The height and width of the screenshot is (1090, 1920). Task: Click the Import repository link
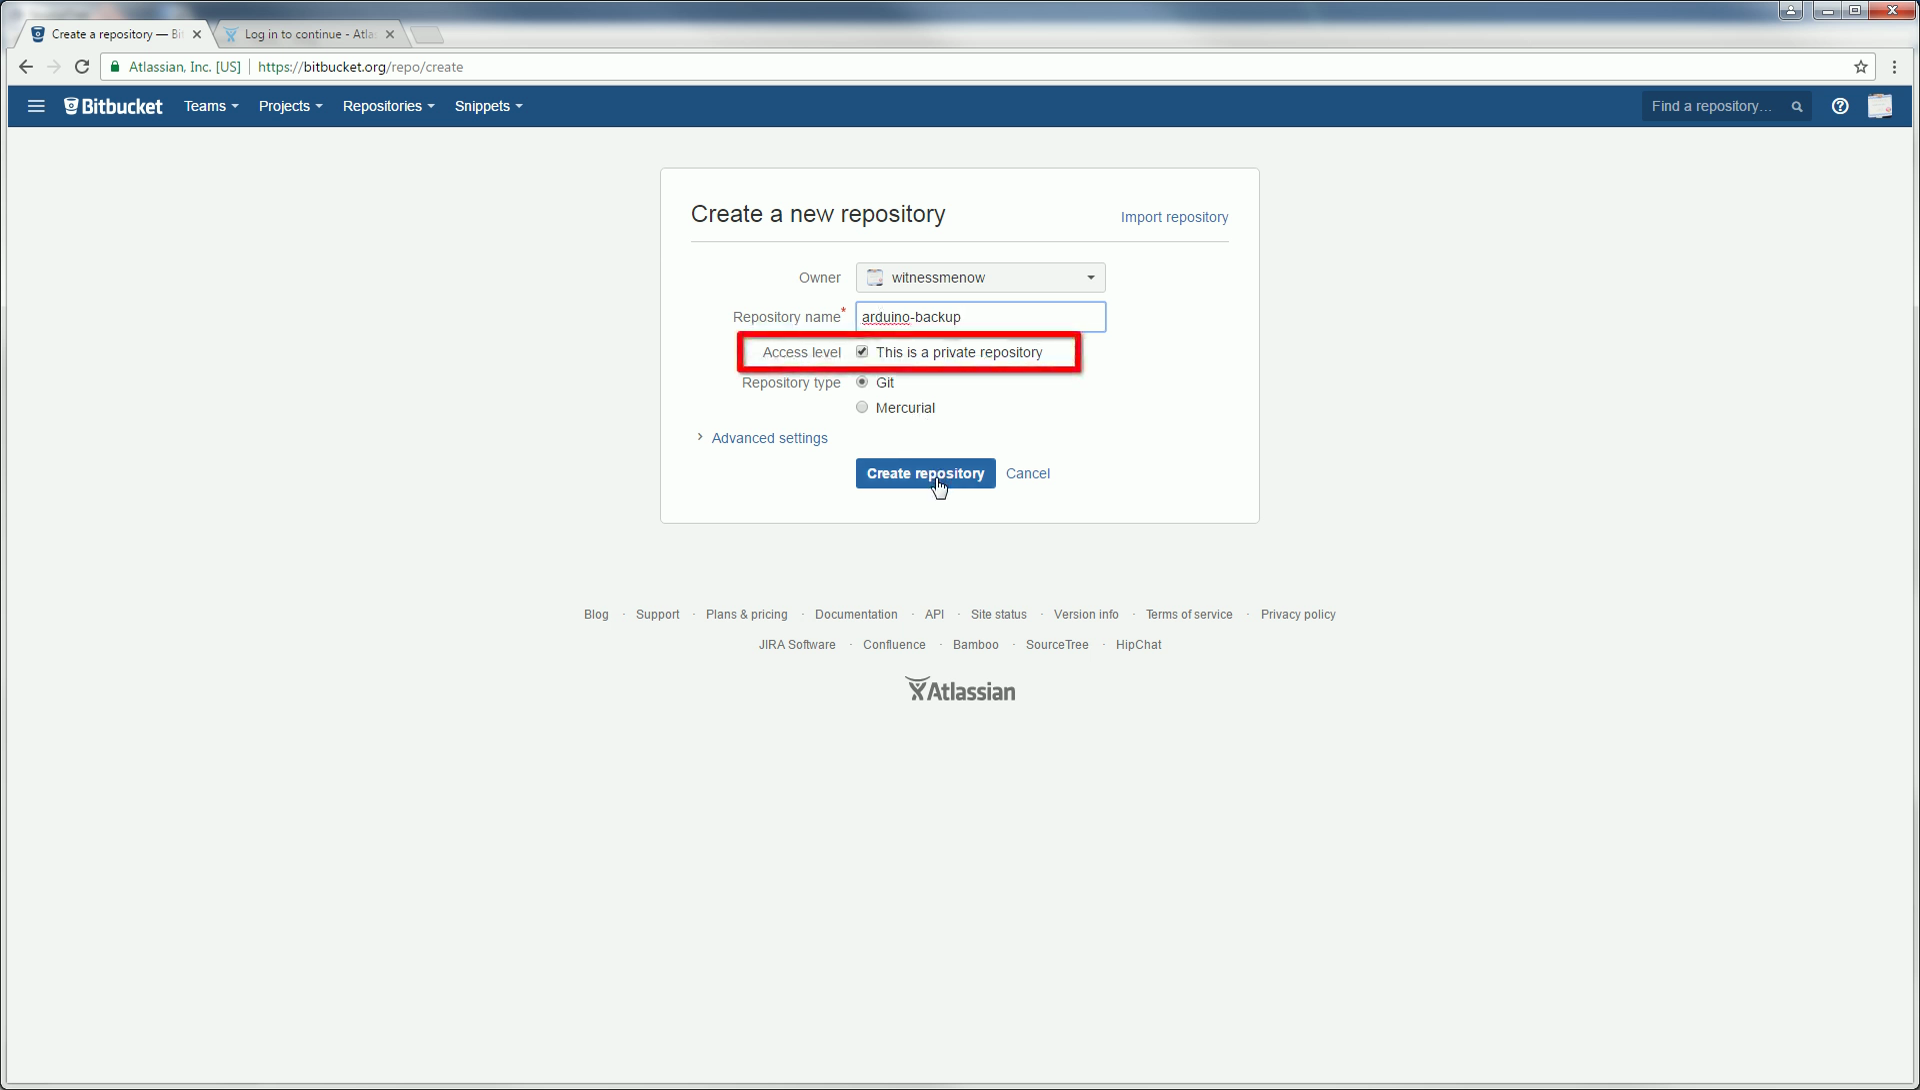[1174, 217]
